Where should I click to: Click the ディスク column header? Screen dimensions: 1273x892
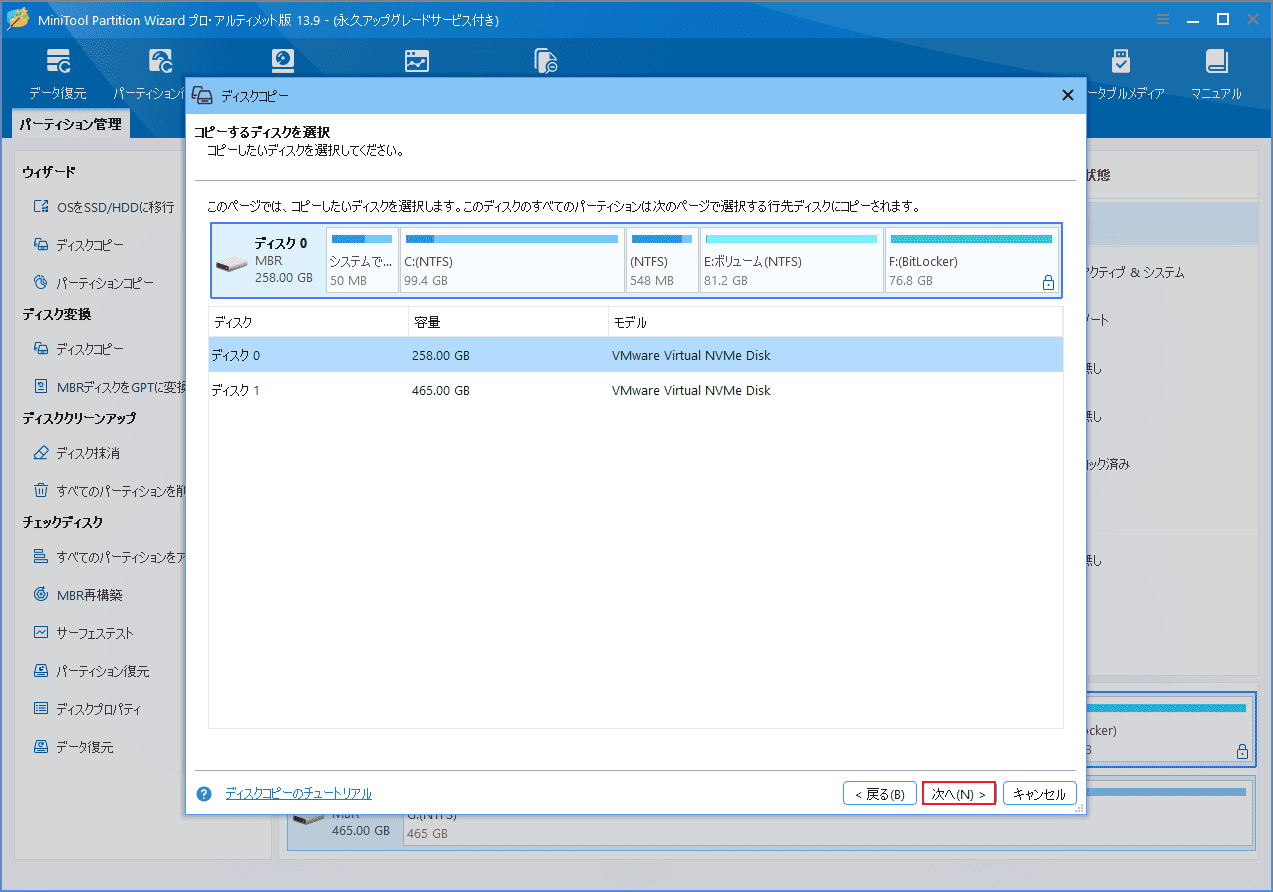pyautogui.click(x=308, y=322)
